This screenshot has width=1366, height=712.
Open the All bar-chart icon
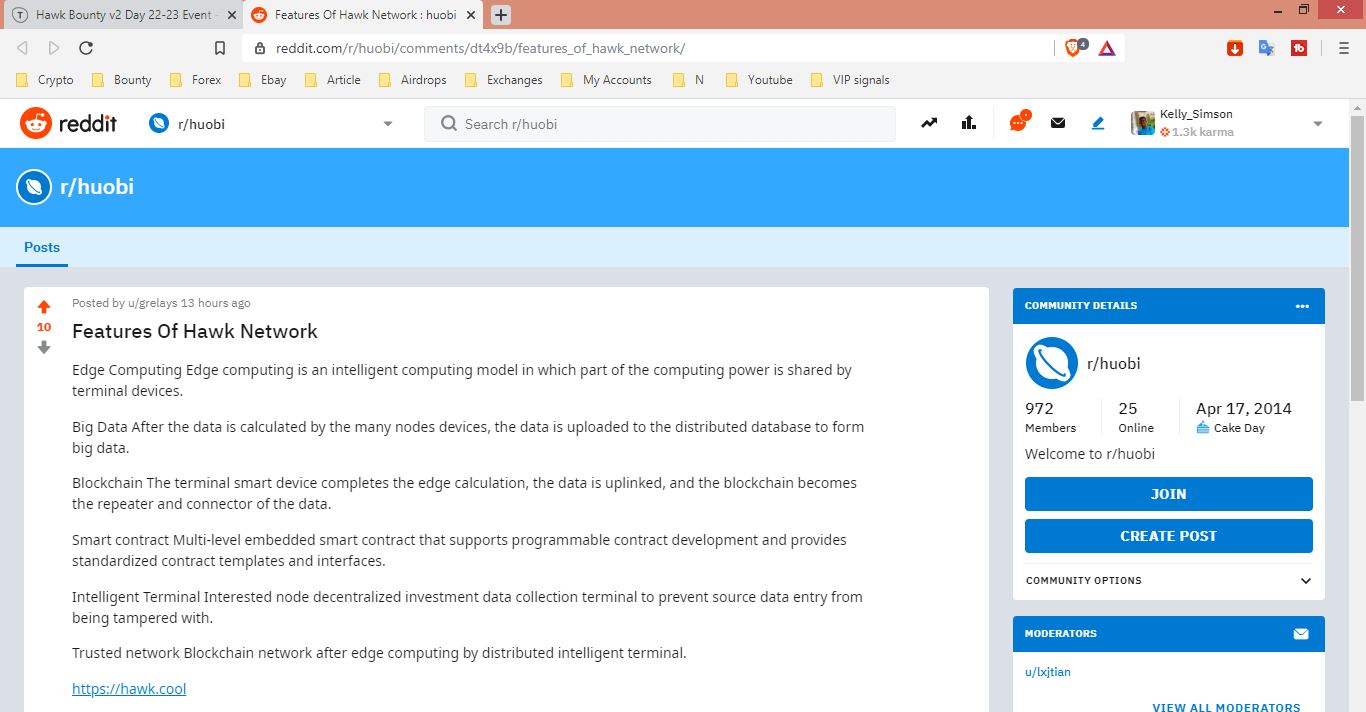coord(968,123)
